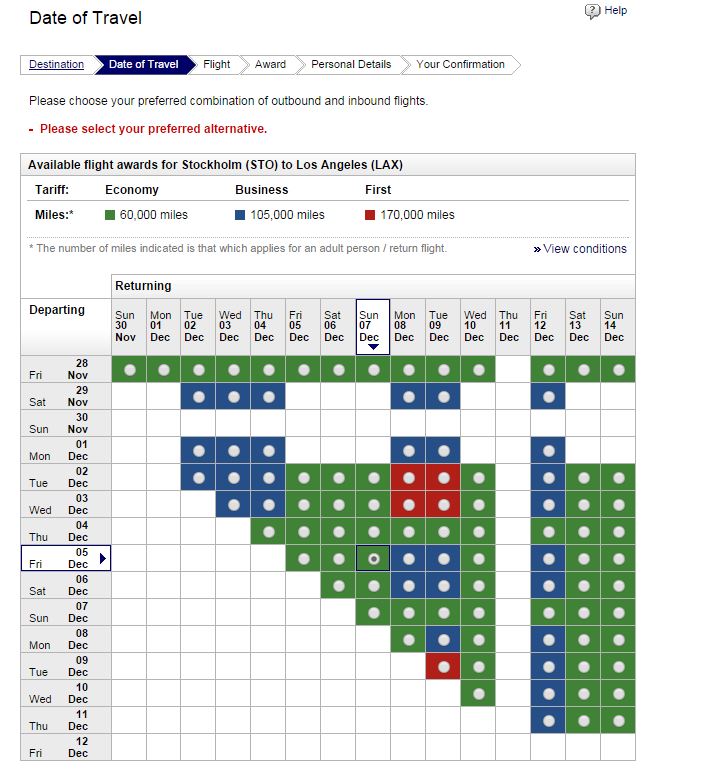The height and width of the screenshot is (778, 721).
Task: Select departing Thu 11 Dec, returning Sun 14 Dec
Action: tap(618, 721)
